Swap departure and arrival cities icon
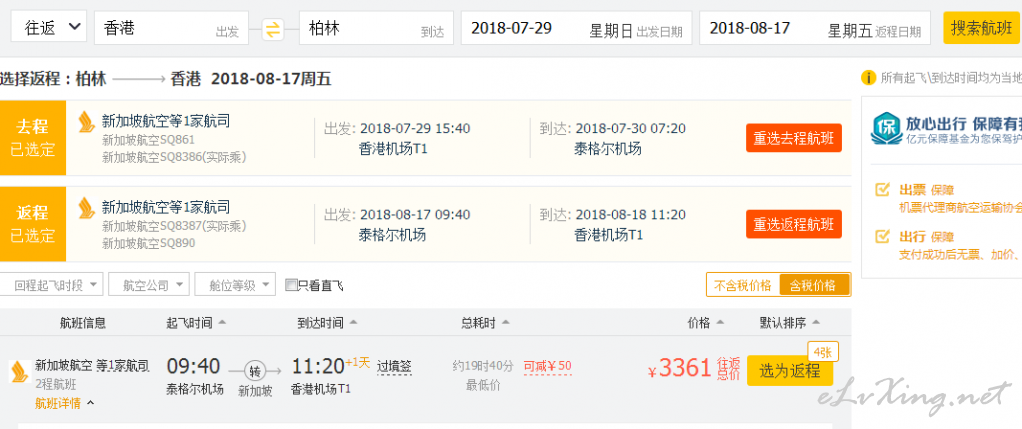The width and height of the screenshot is (1022, 429). 273,29
